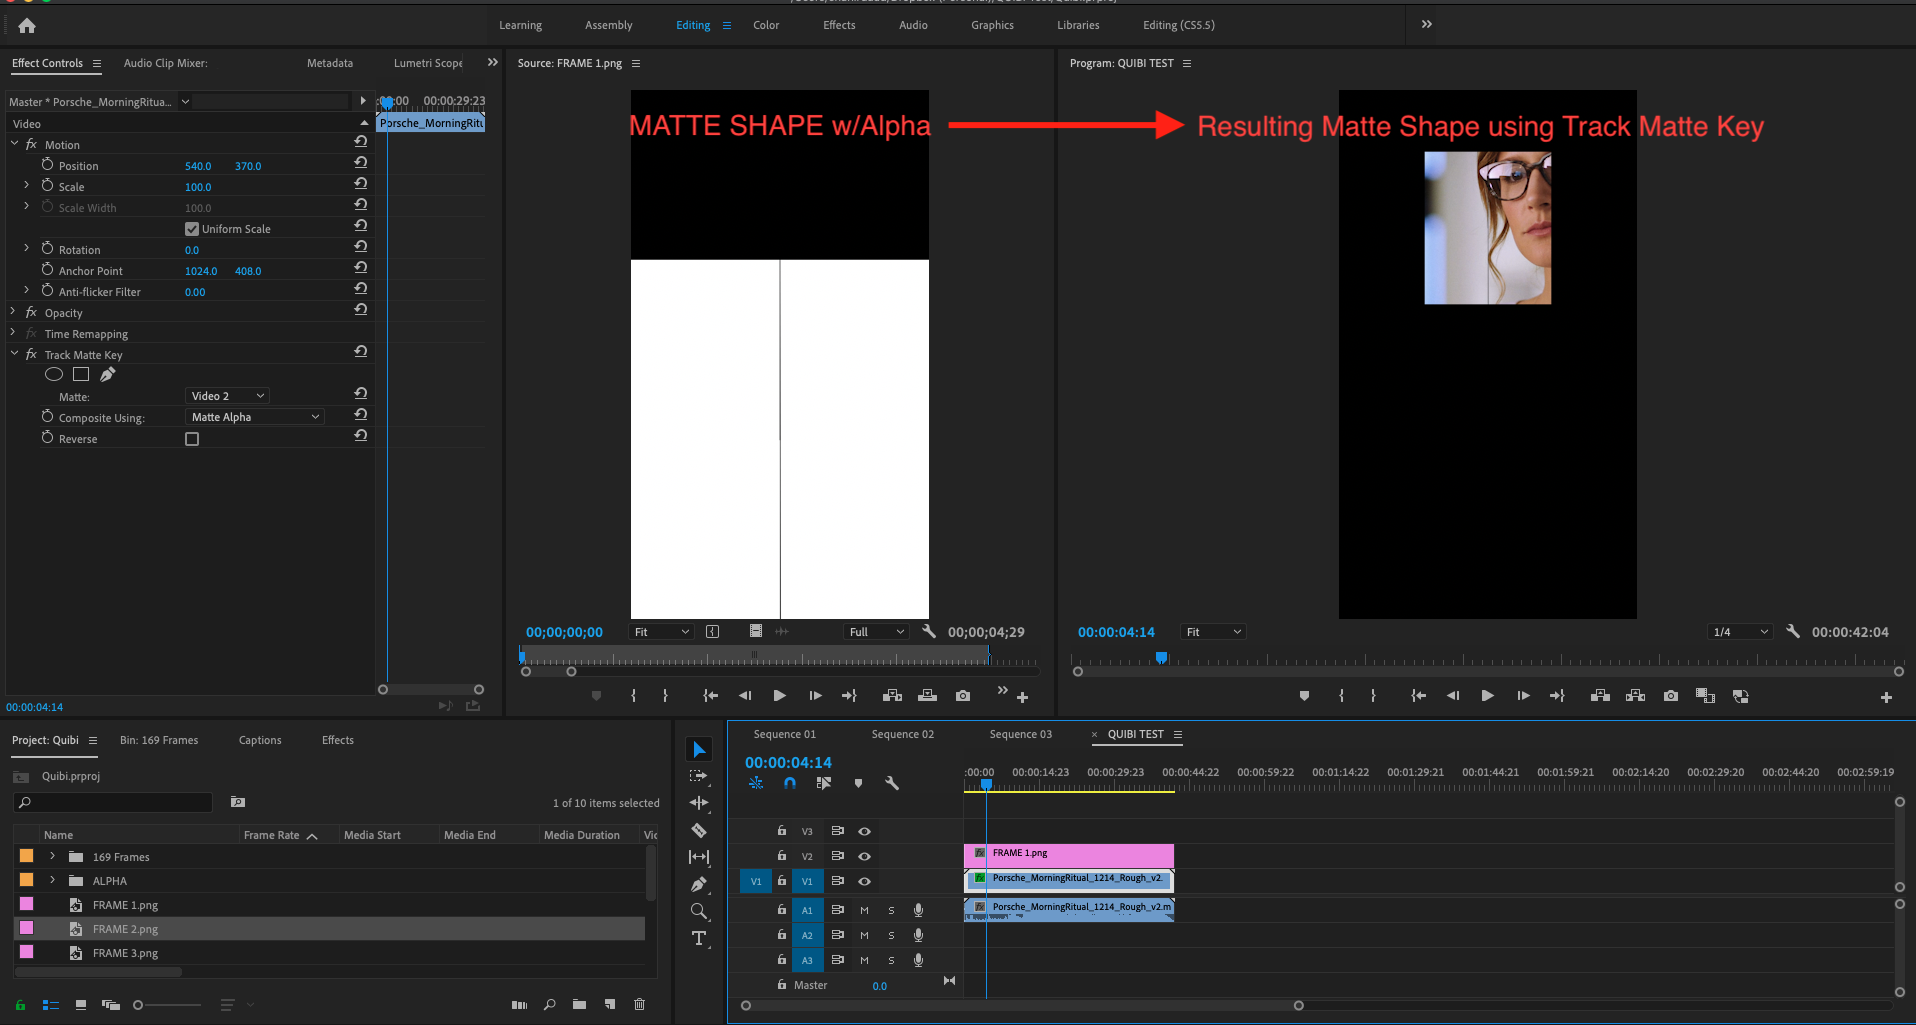1916x1025 pixels.
Task: Uncheck the Uniform Scale checkbox
Action: click(191, 228)
